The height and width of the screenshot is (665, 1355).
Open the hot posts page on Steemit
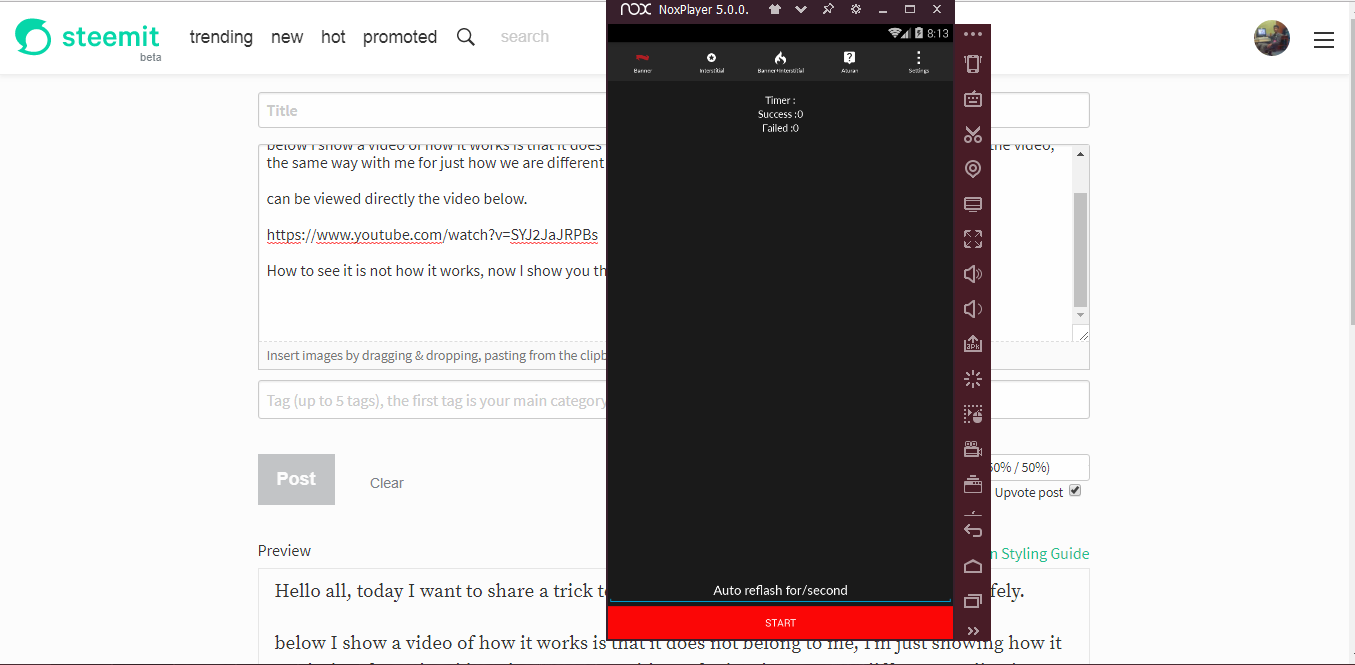tap(333, 37)
